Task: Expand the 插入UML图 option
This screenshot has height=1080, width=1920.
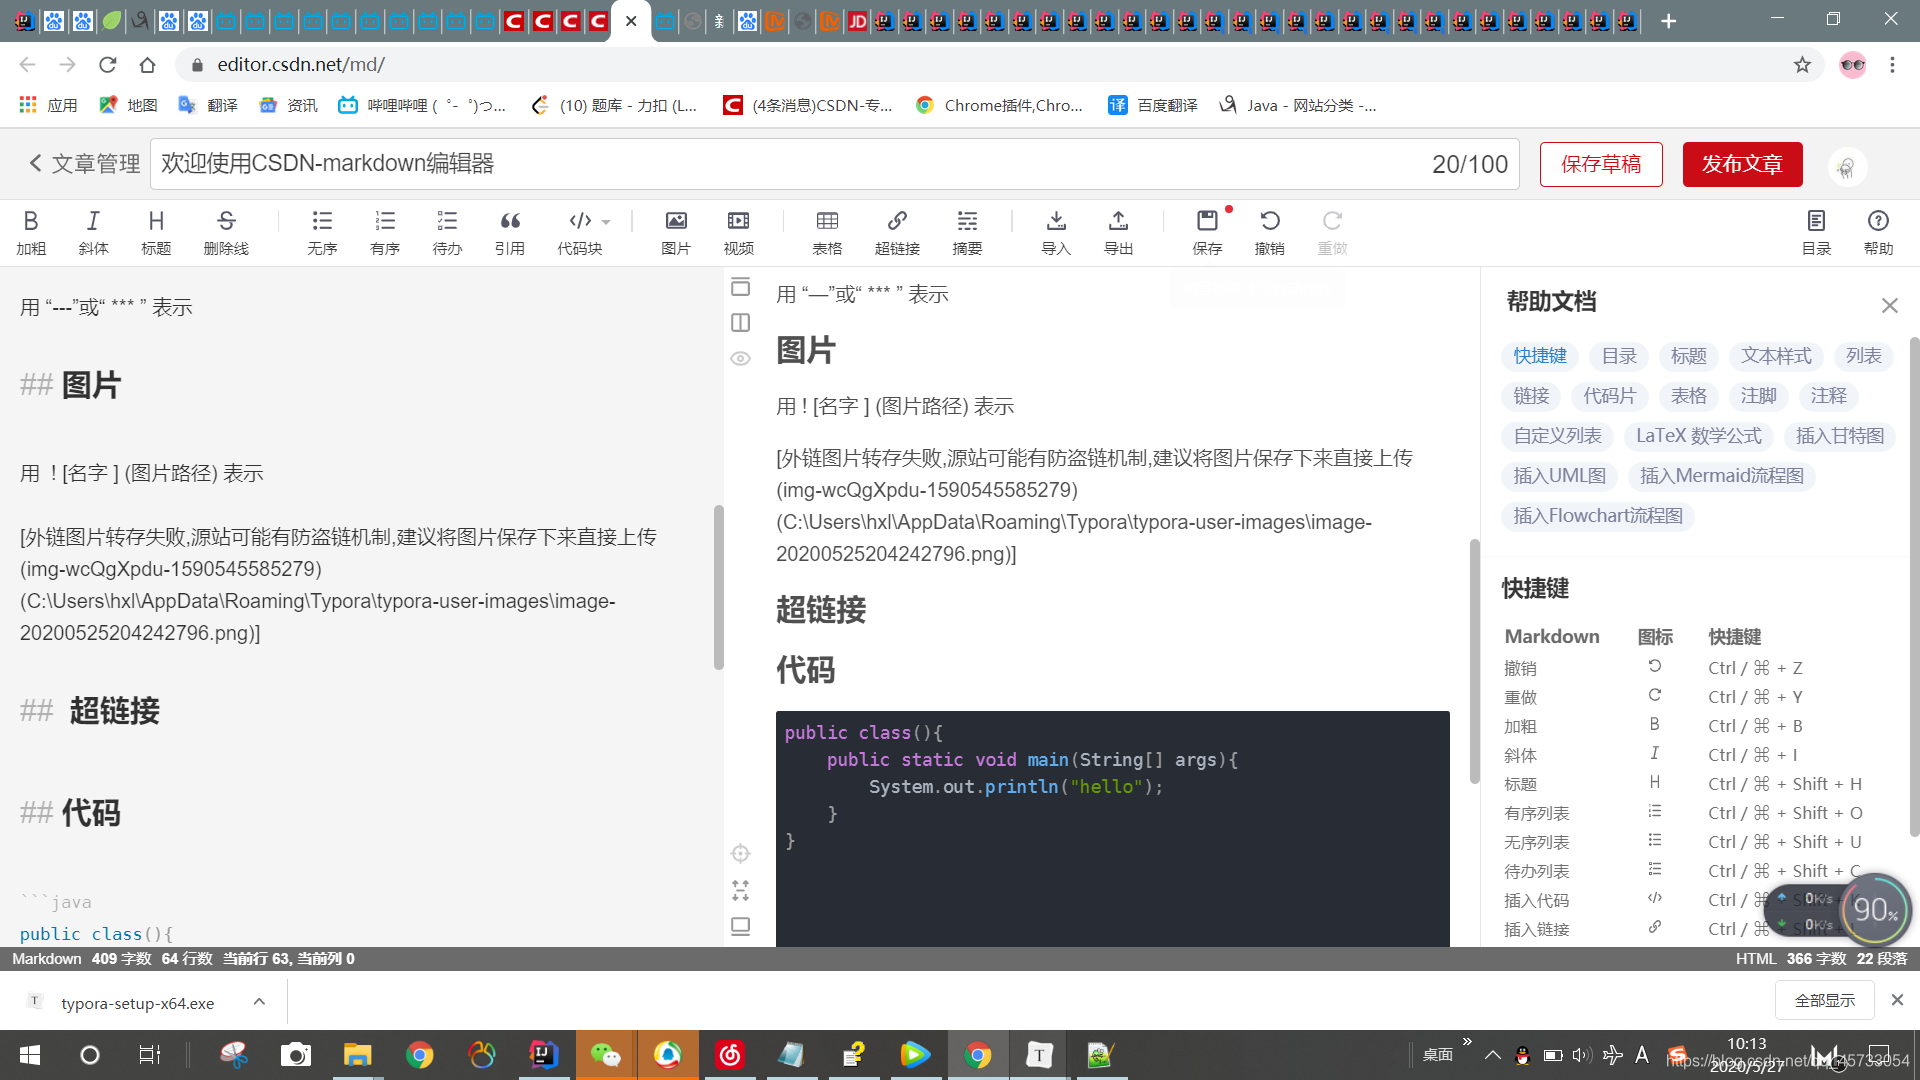Action: coord(1560,475)
